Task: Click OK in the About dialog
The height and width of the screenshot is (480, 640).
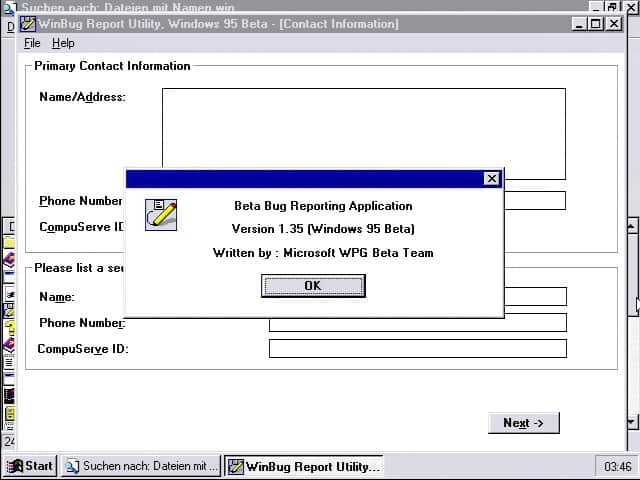Action: (x=313, y=286)
